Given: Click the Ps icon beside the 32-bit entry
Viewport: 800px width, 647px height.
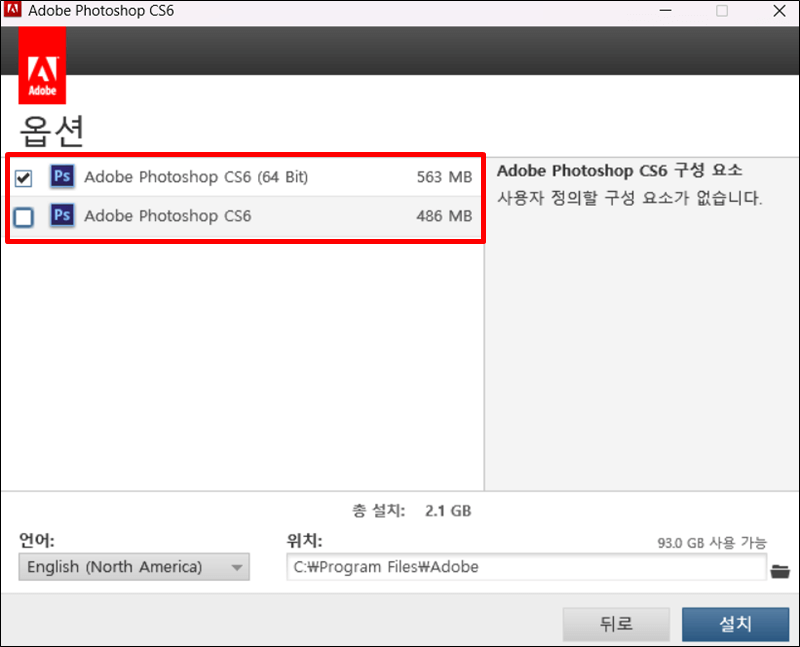Looking at the screenshot, I should (62, 216).
